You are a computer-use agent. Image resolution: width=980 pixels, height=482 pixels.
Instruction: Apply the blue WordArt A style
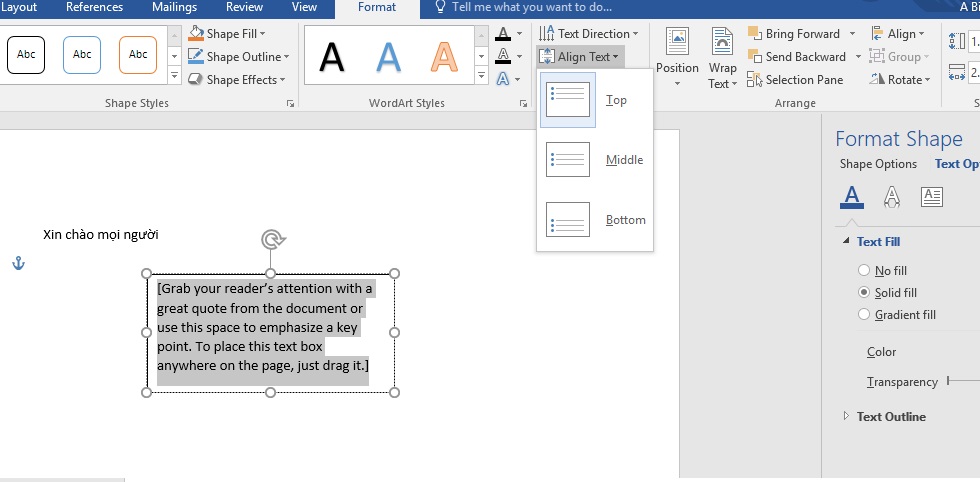coord(388,56)
